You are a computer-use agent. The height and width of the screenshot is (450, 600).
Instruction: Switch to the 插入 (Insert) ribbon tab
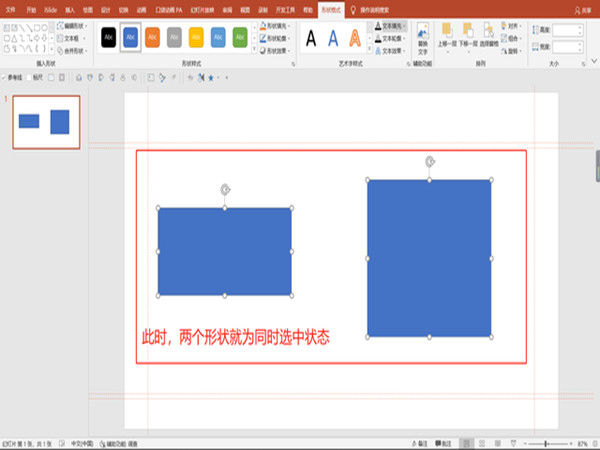click(x=69, y=8)
